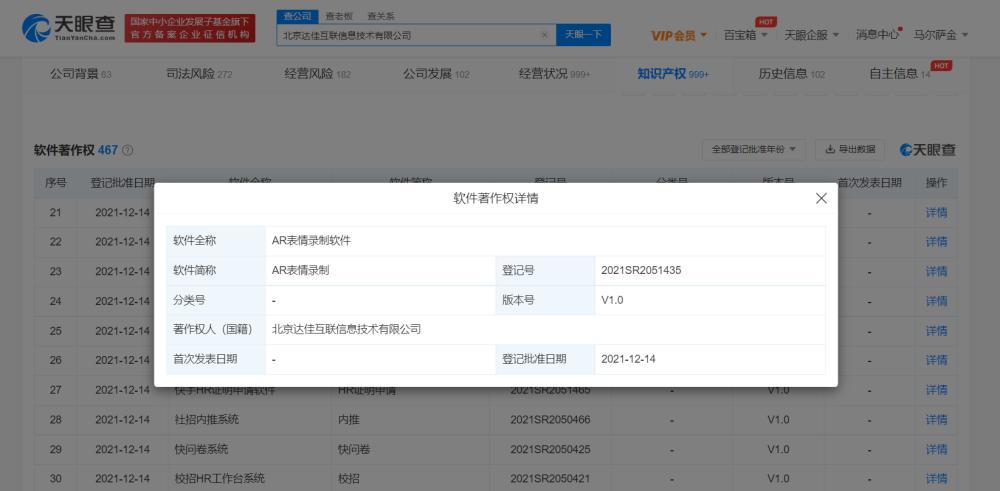Clear the search box with the X icon
This screenshot has width=1000, height=491.
[x=544, y=35]
